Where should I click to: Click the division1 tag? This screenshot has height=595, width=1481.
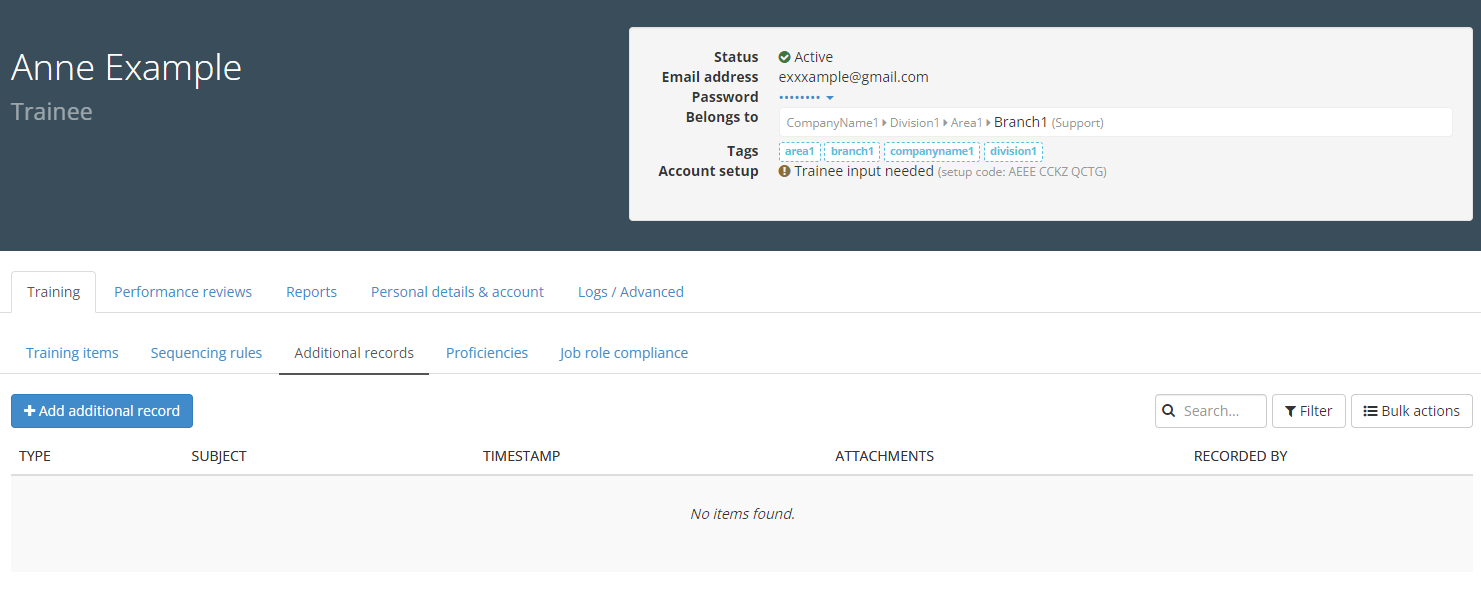pos(1013,152)
